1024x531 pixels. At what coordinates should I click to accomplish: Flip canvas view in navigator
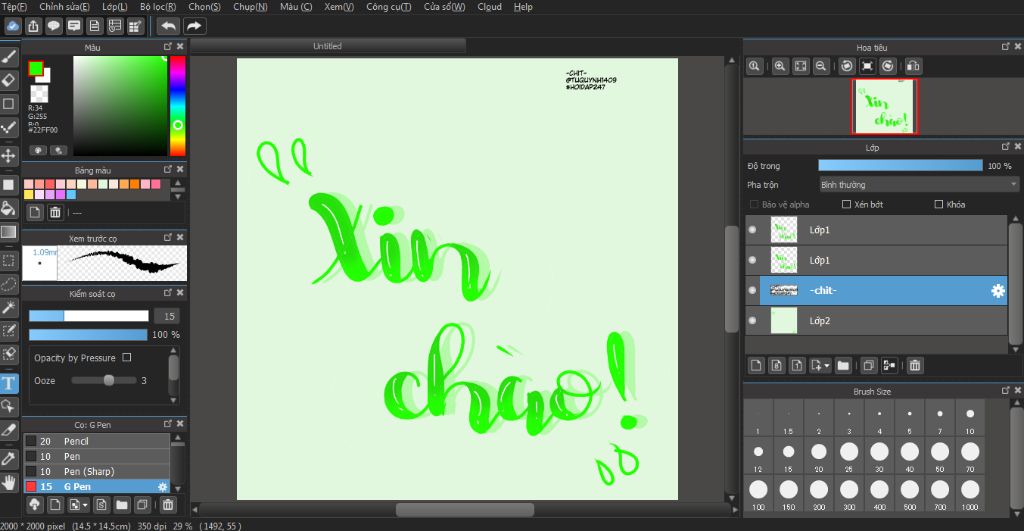[913, 66]
